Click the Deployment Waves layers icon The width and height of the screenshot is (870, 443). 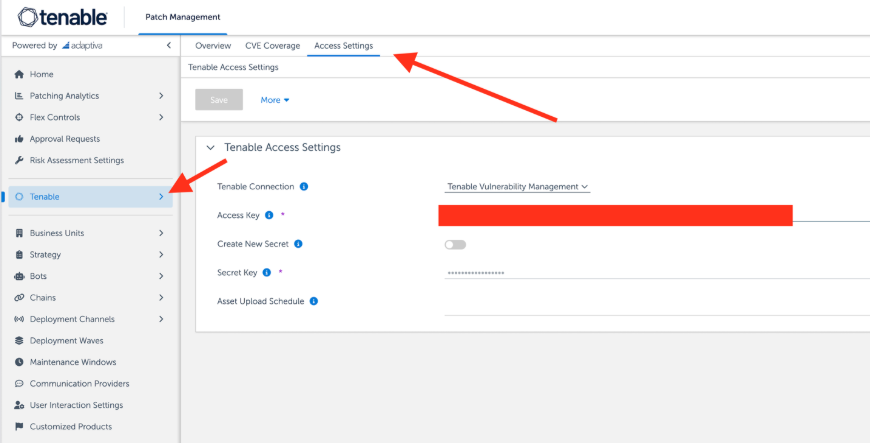[19, 341]
